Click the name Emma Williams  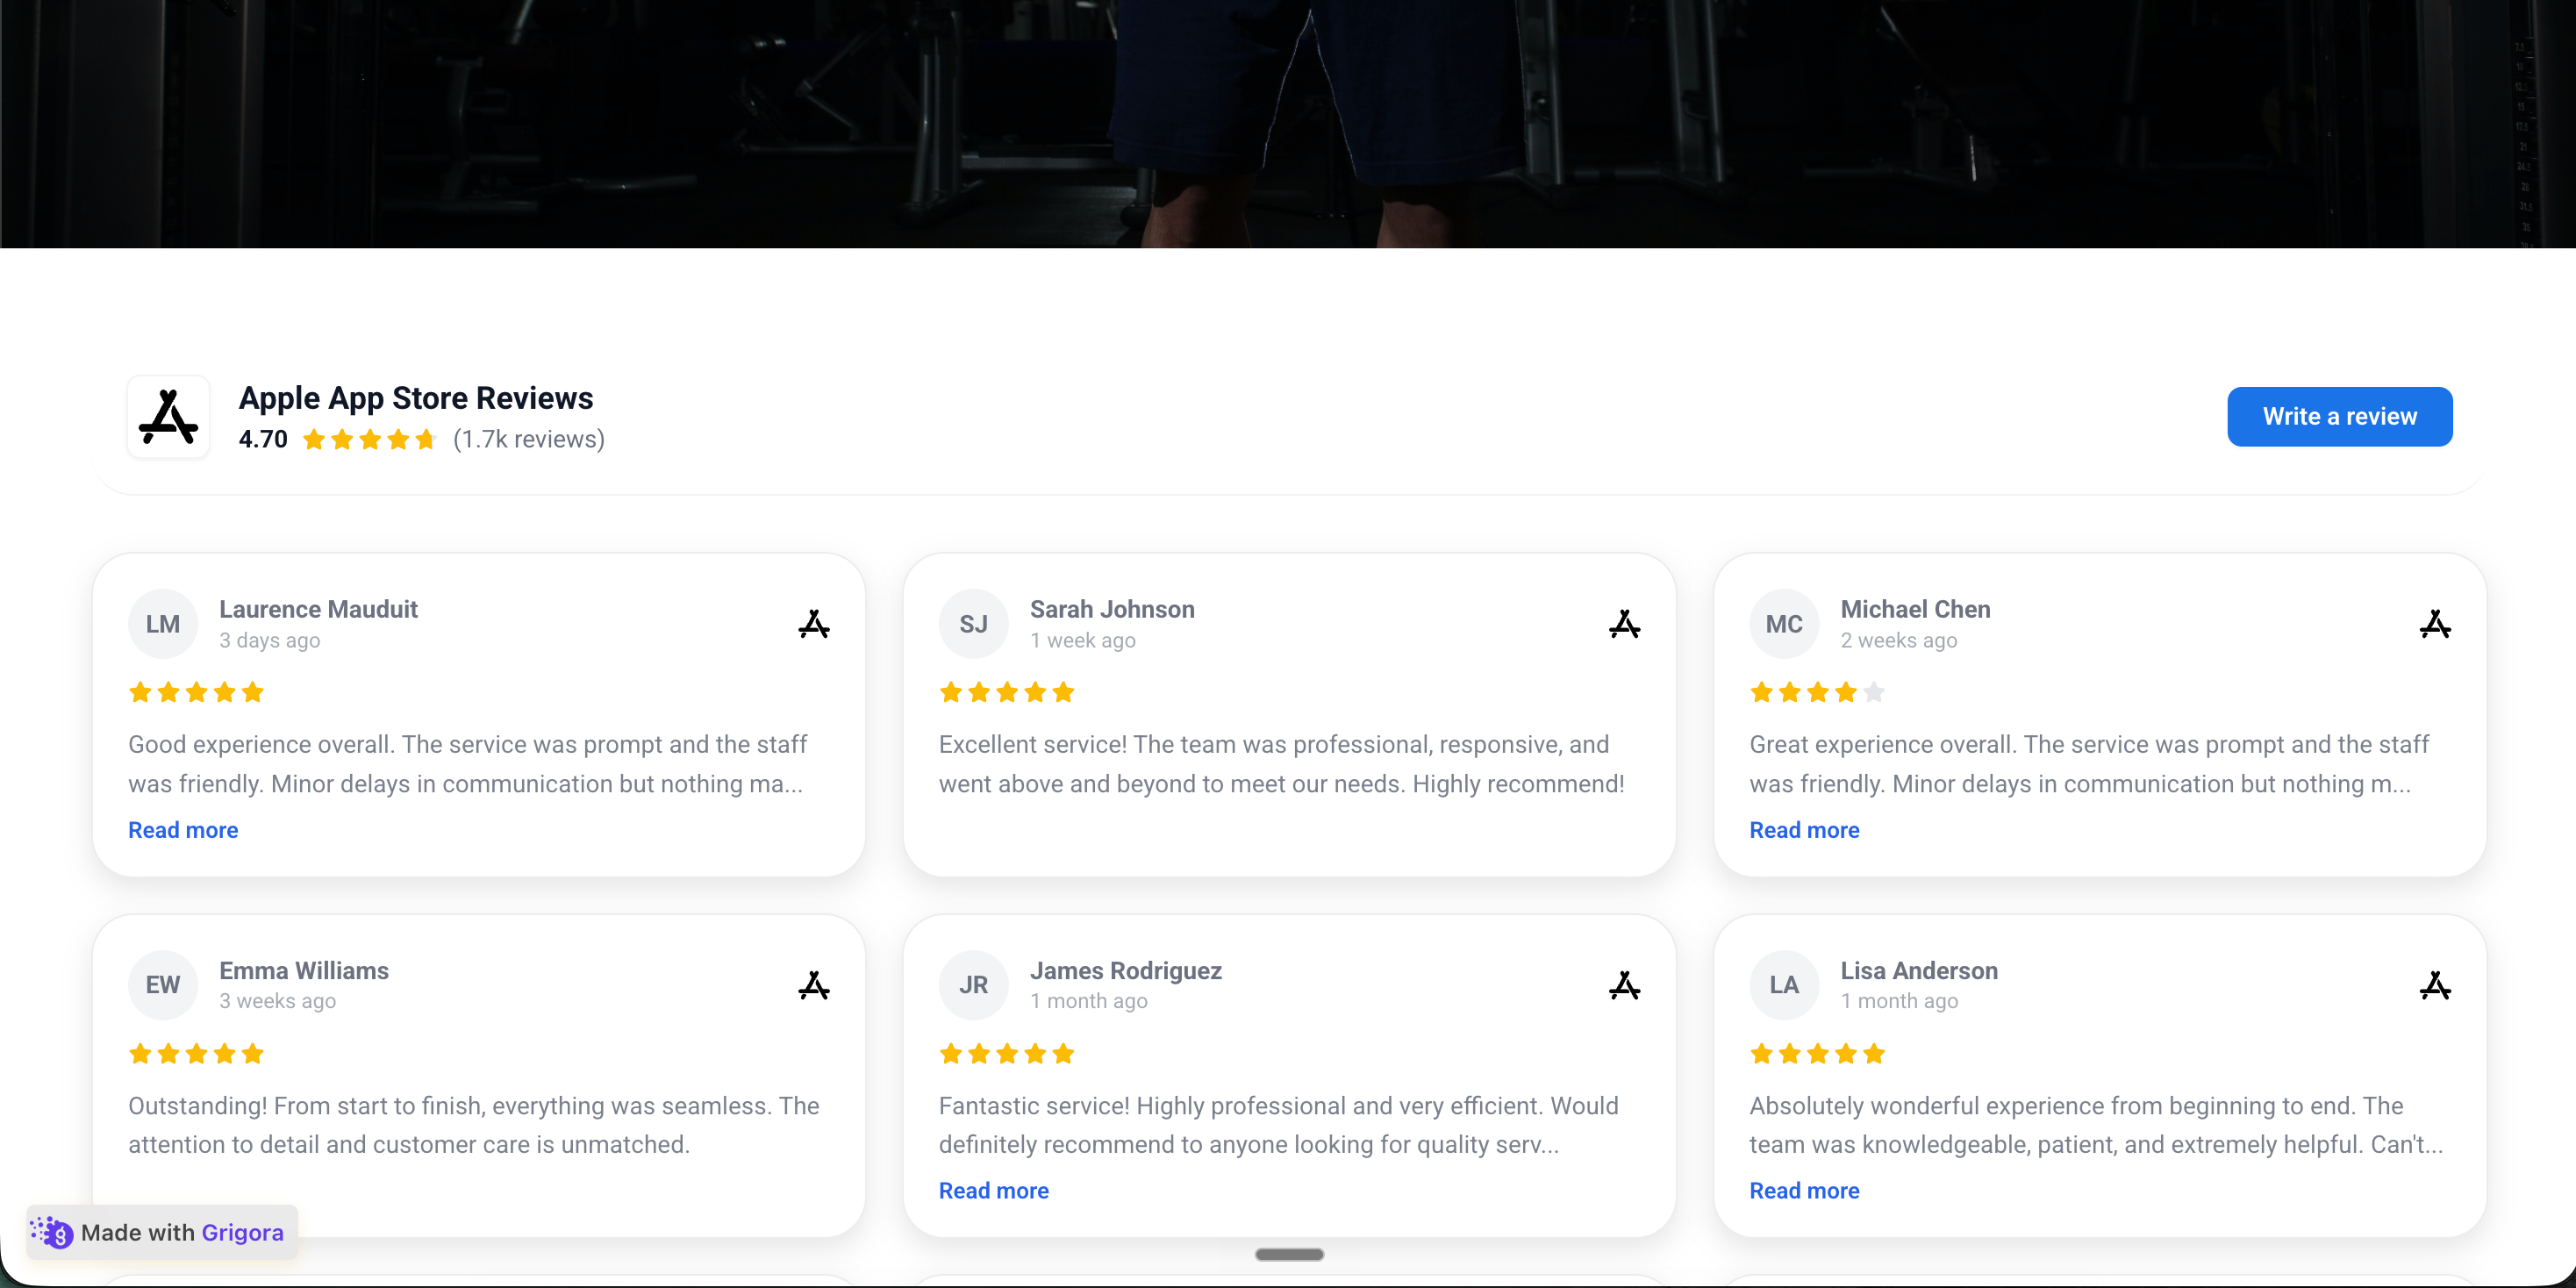[x=304, y=970]
